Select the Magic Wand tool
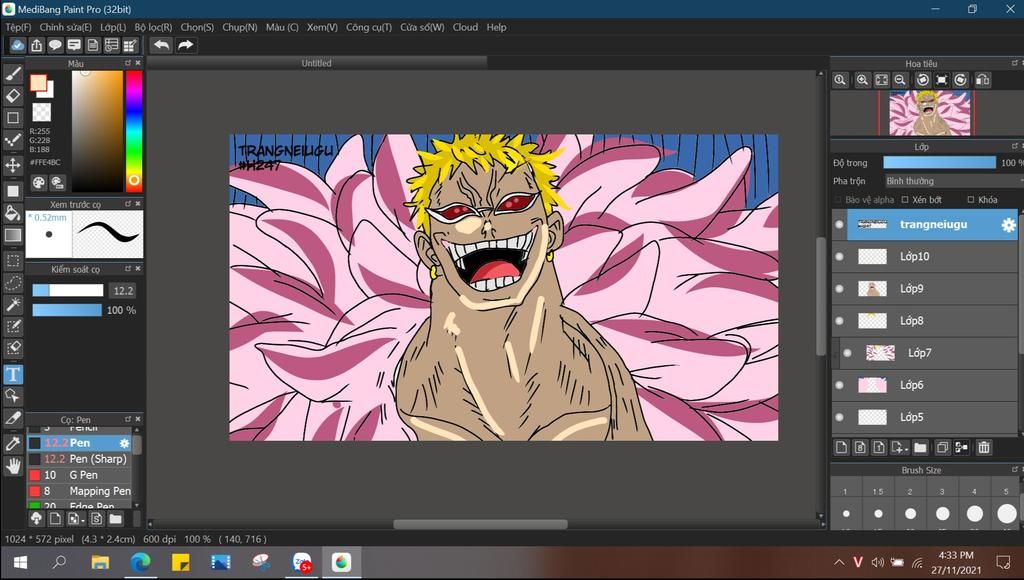Screen dimensions: 1024x580 (13, 304)
